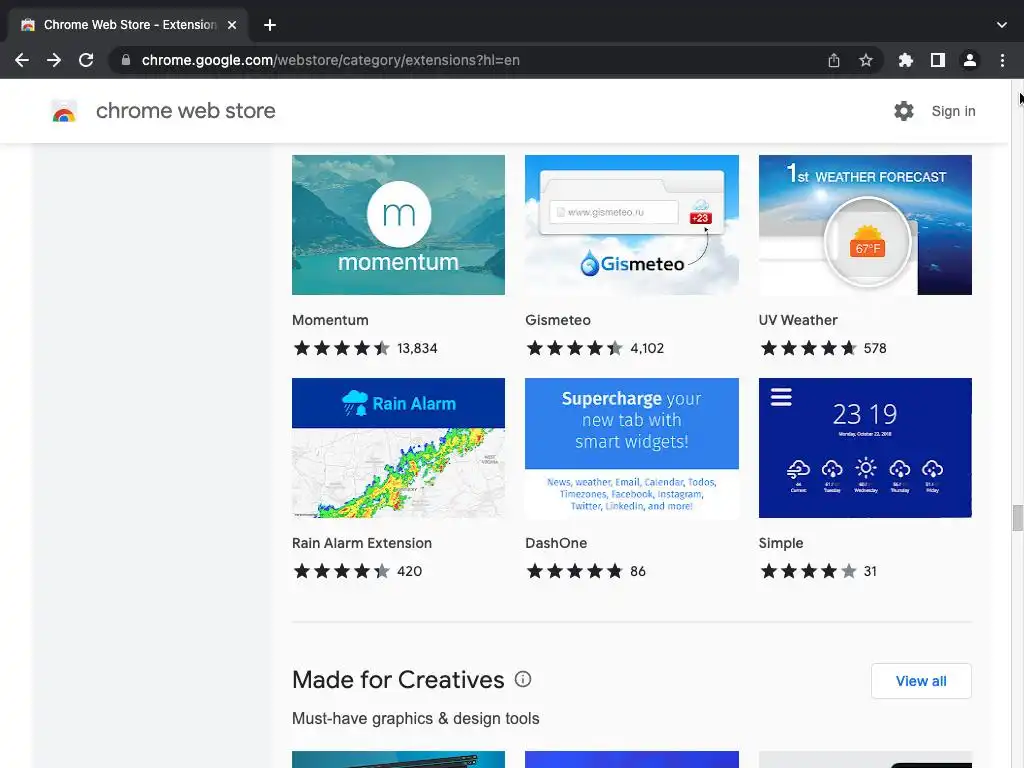
Task: Click the 4,102 review count
Action: [x=647, y=348]
